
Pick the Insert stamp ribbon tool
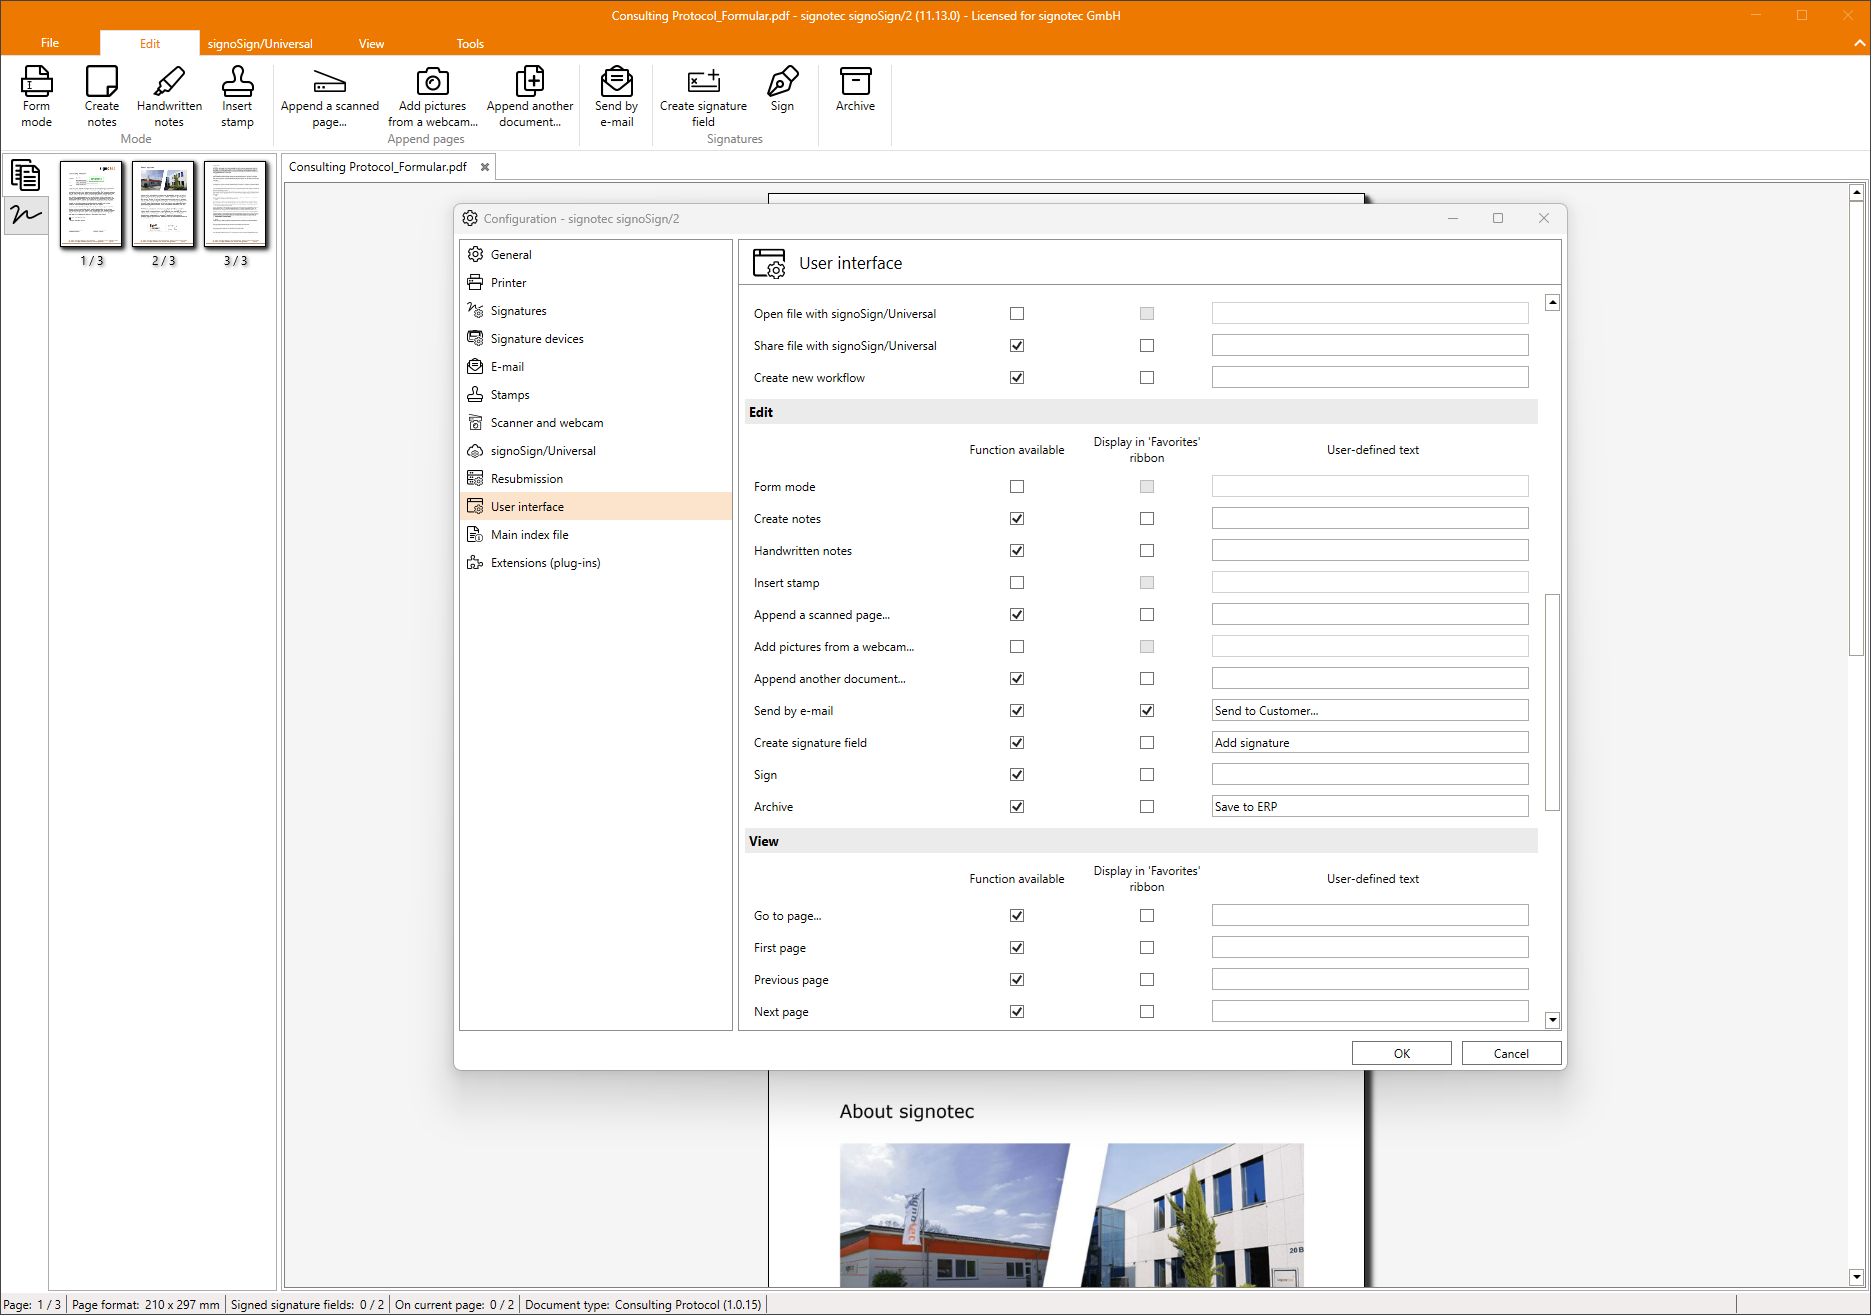[237, 97]
